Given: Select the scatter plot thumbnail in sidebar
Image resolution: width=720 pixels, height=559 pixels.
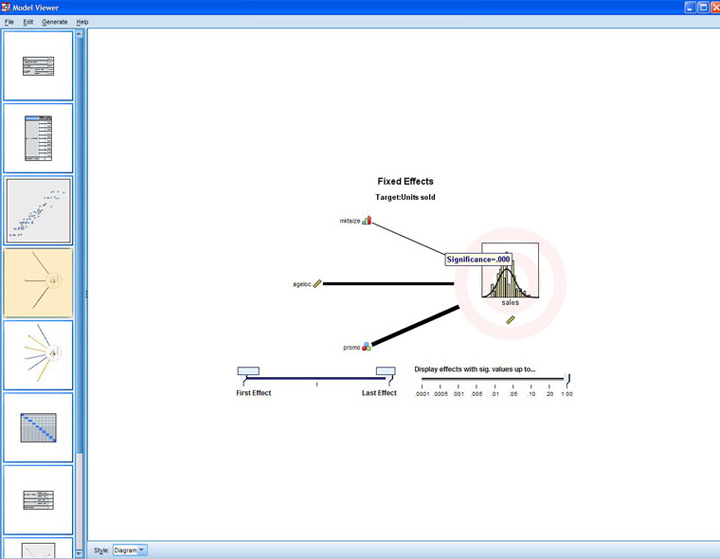Looking at the screenshot, I should point(38,211).
